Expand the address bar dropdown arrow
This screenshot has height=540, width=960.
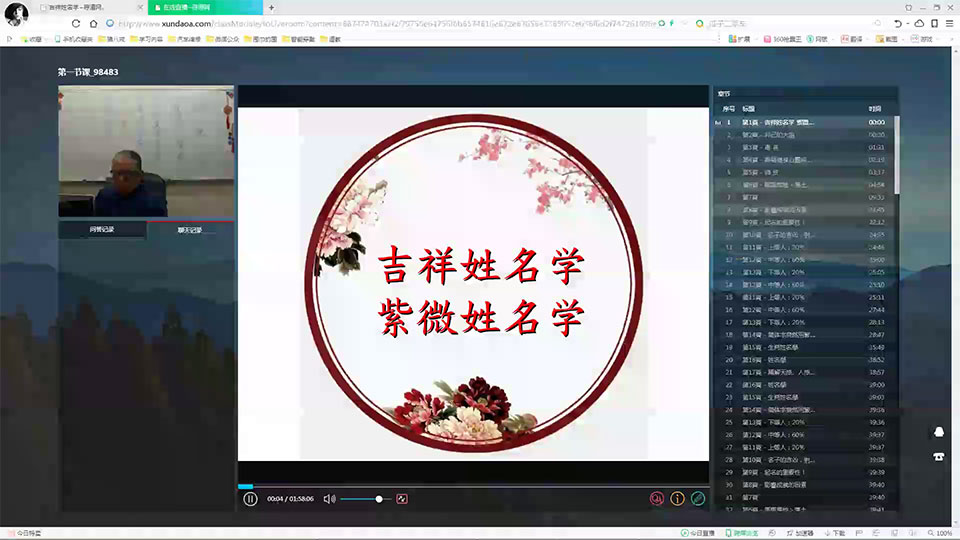point(684,24)
